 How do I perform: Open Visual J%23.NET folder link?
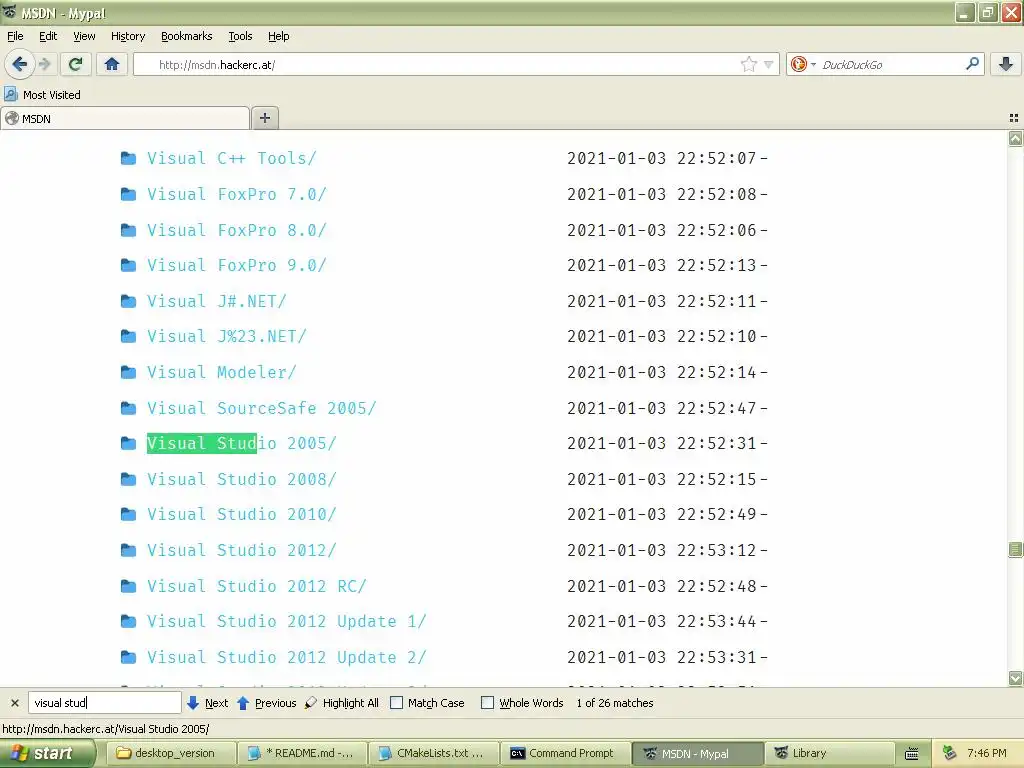tap(227, 336)
